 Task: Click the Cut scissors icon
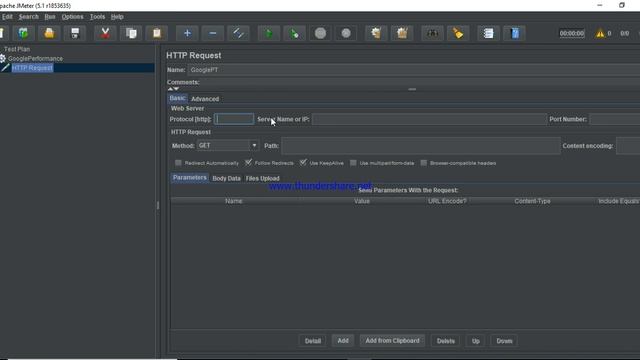tap(105, 33)
